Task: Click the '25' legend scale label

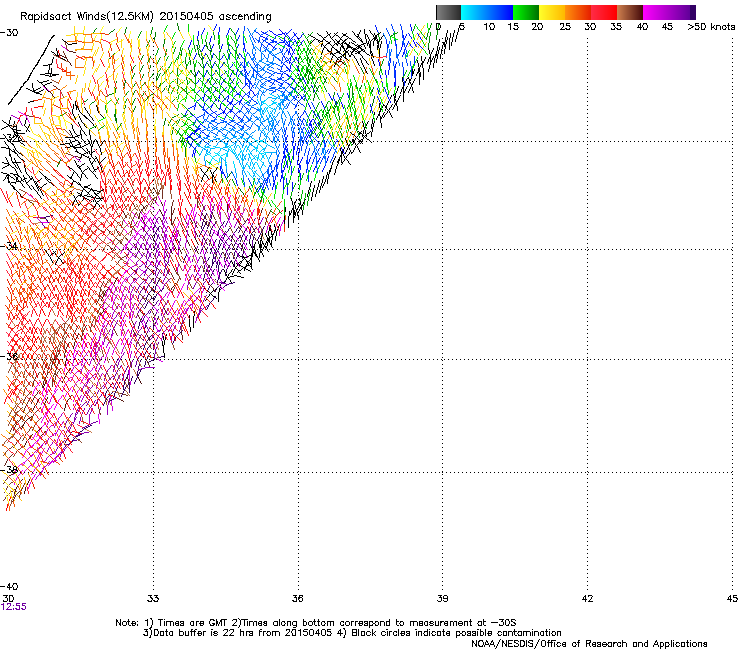Action: pos(565,27)
